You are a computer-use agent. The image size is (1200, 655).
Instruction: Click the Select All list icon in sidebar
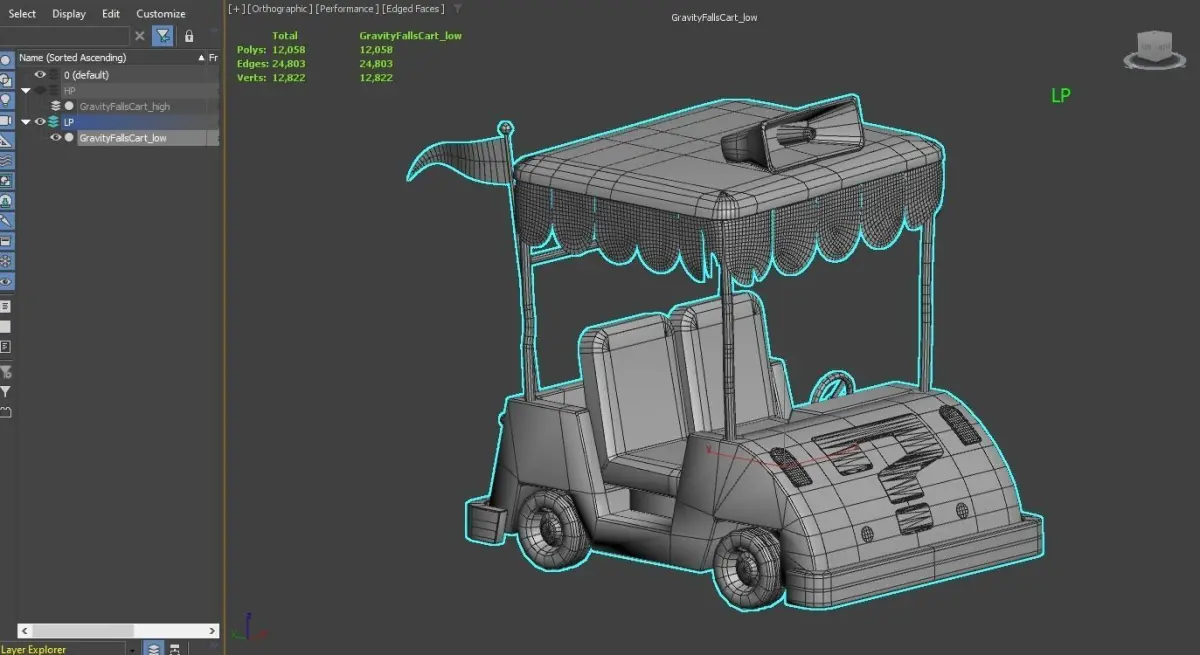(6, 306)
